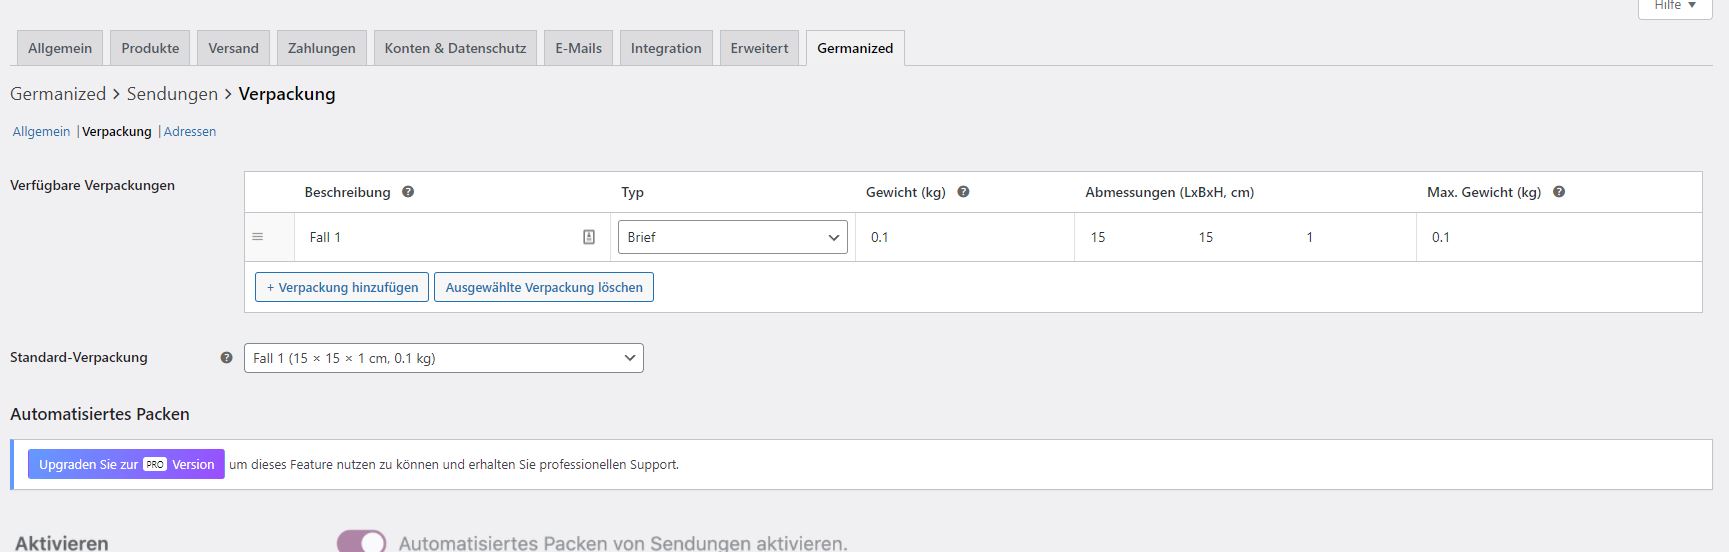Viewport: 1729px width, 552px height.
Task: Open the E-Mails tab
Action: 579,48
